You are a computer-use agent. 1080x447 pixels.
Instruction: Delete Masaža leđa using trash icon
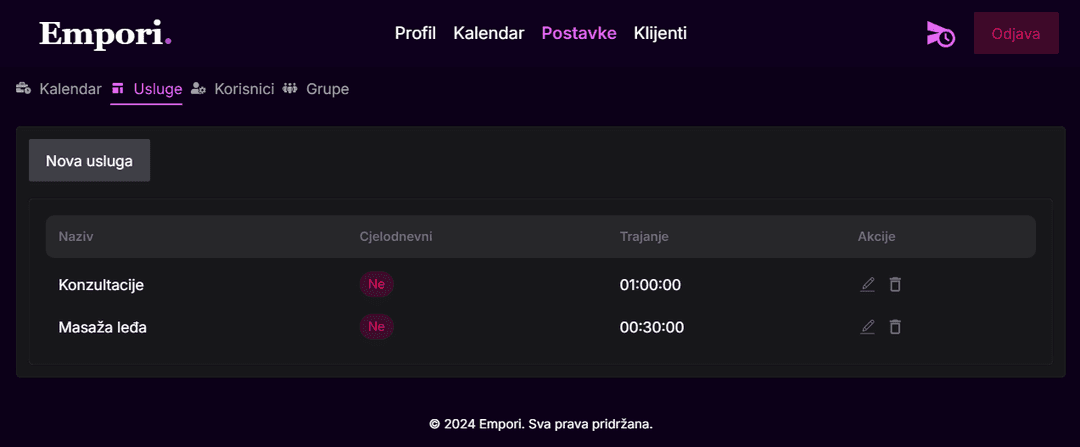[x=895, y=327]
